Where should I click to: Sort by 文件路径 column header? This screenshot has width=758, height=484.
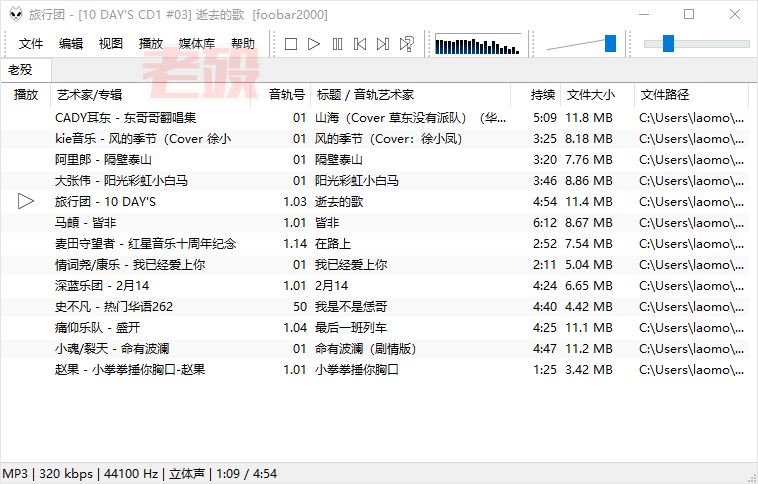[691, 95]
